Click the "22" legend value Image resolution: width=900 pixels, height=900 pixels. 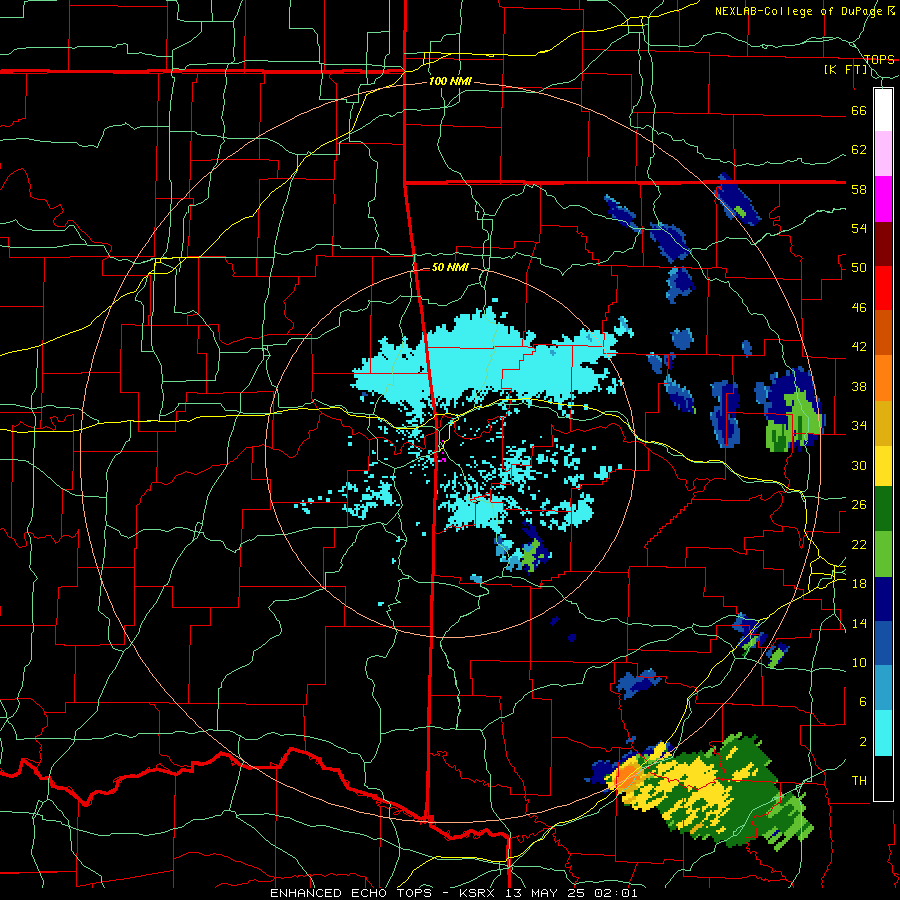(x=859, y=544)
